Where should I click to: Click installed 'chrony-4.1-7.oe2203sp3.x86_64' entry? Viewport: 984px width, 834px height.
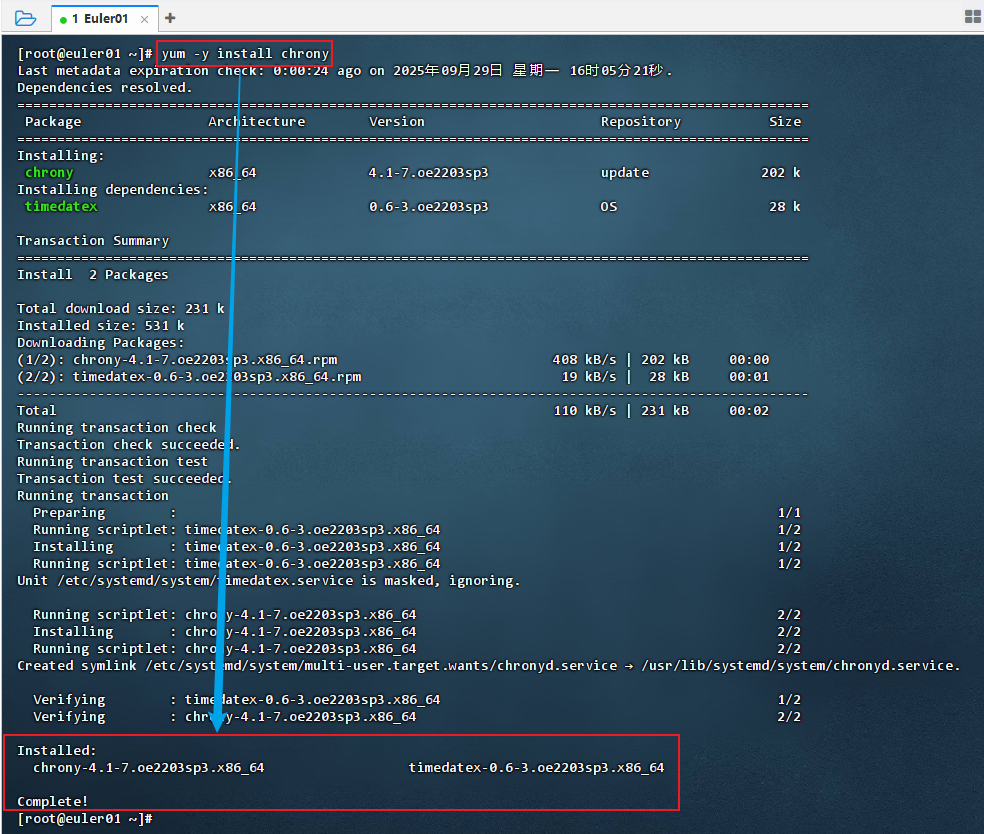point(149,767)
